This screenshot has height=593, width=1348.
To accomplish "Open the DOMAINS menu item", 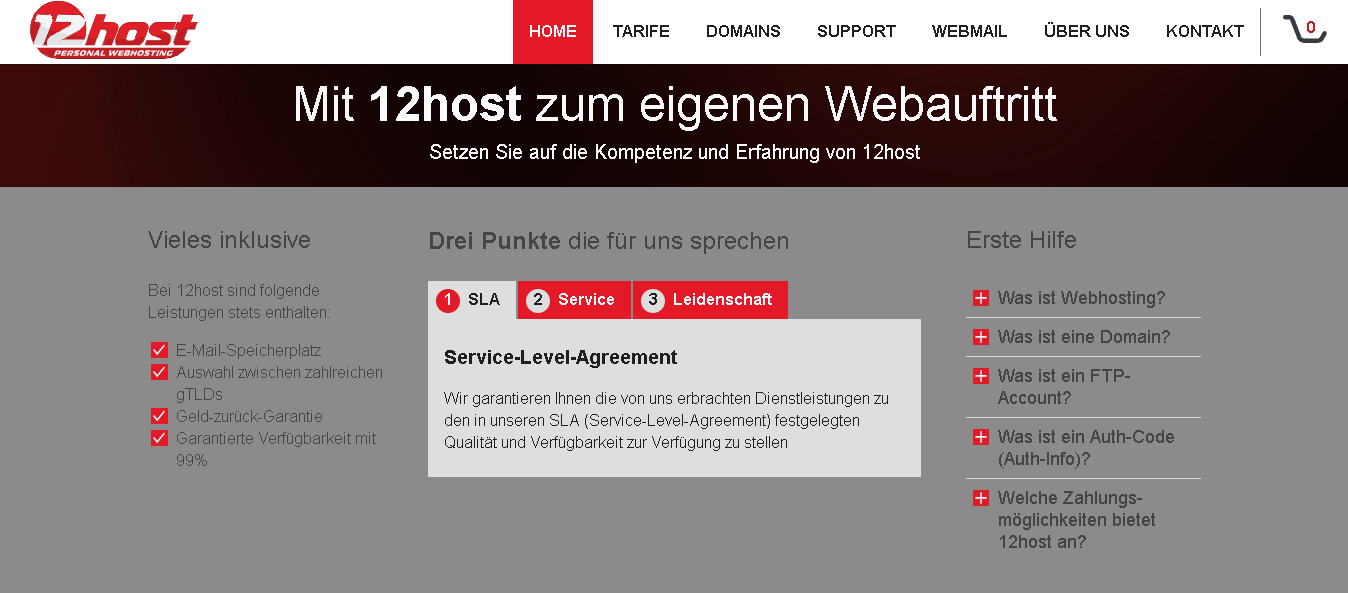I will tap(743, 32).
